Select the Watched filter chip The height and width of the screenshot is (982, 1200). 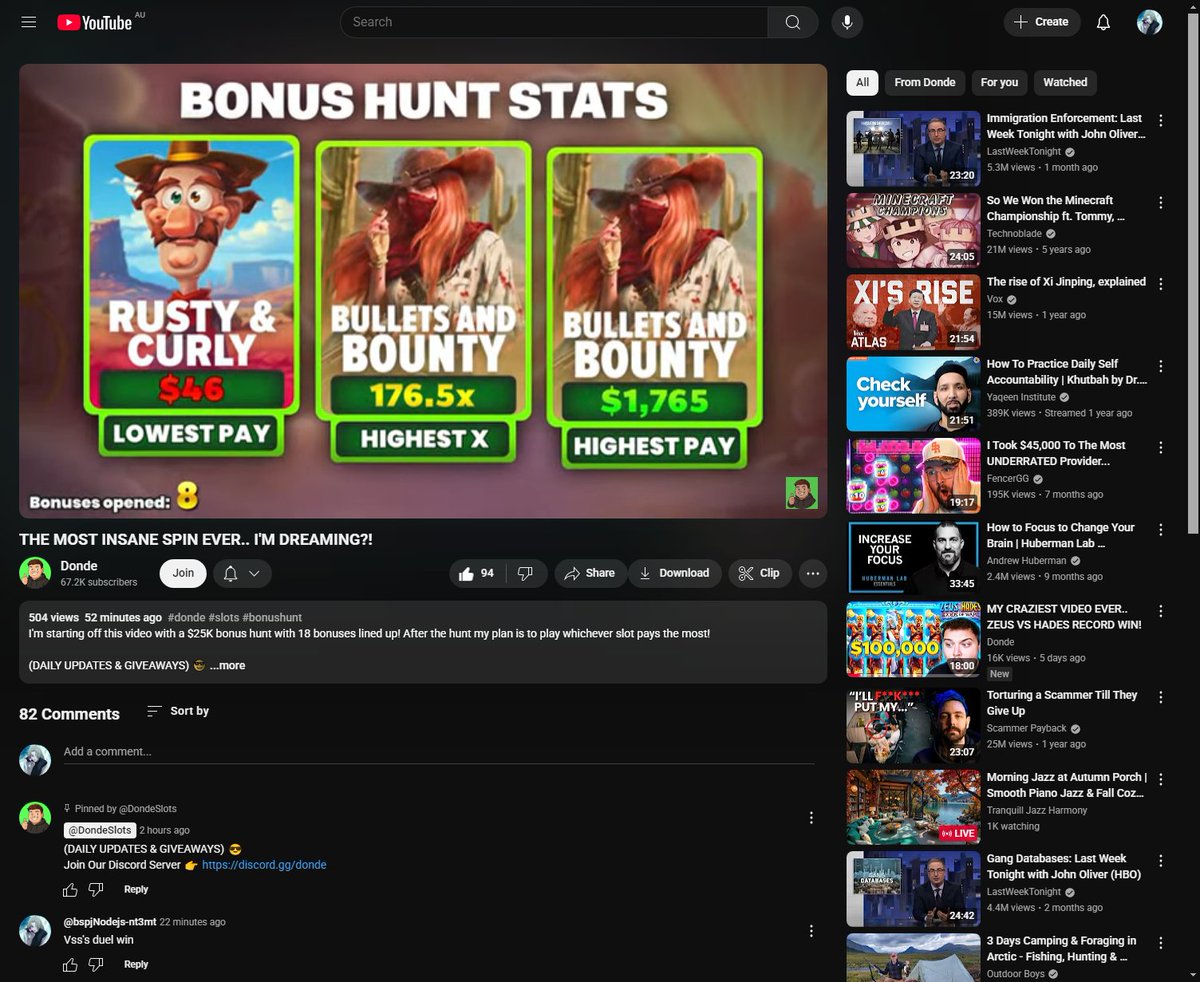tap(1065, 82)
